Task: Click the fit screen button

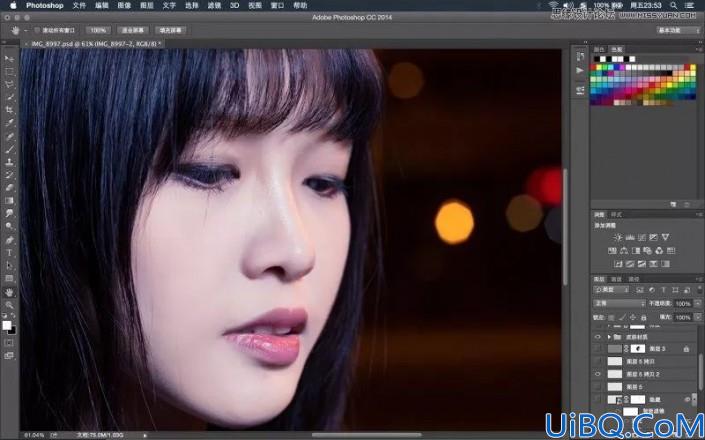Action: pos(133,31)
